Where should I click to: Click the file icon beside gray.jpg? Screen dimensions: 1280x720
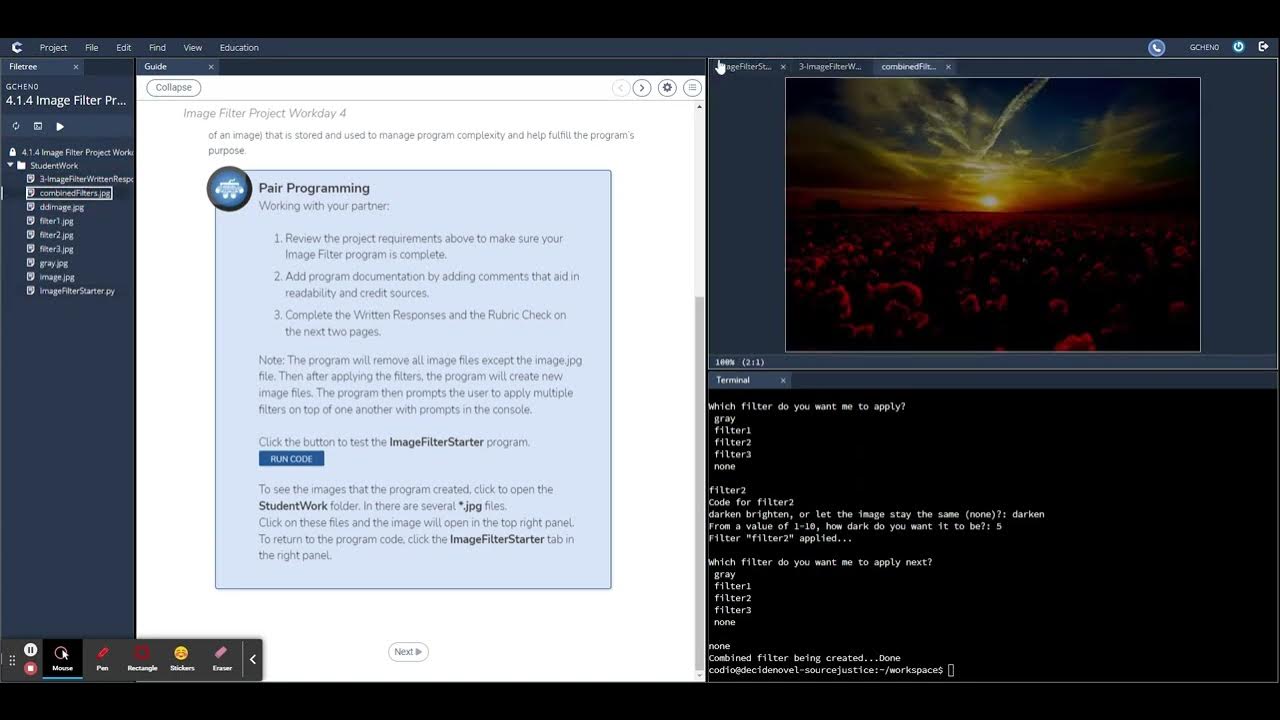click(30, 263)
